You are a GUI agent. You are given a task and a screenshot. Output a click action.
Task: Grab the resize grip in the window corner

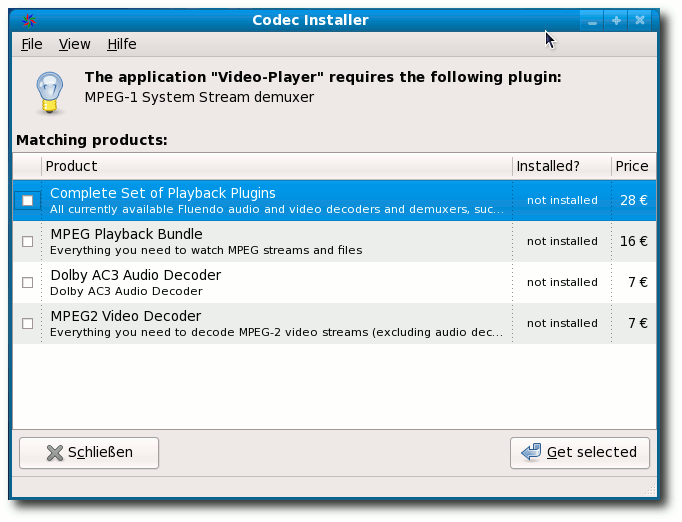pyautogui.click(x=650, y=490)
